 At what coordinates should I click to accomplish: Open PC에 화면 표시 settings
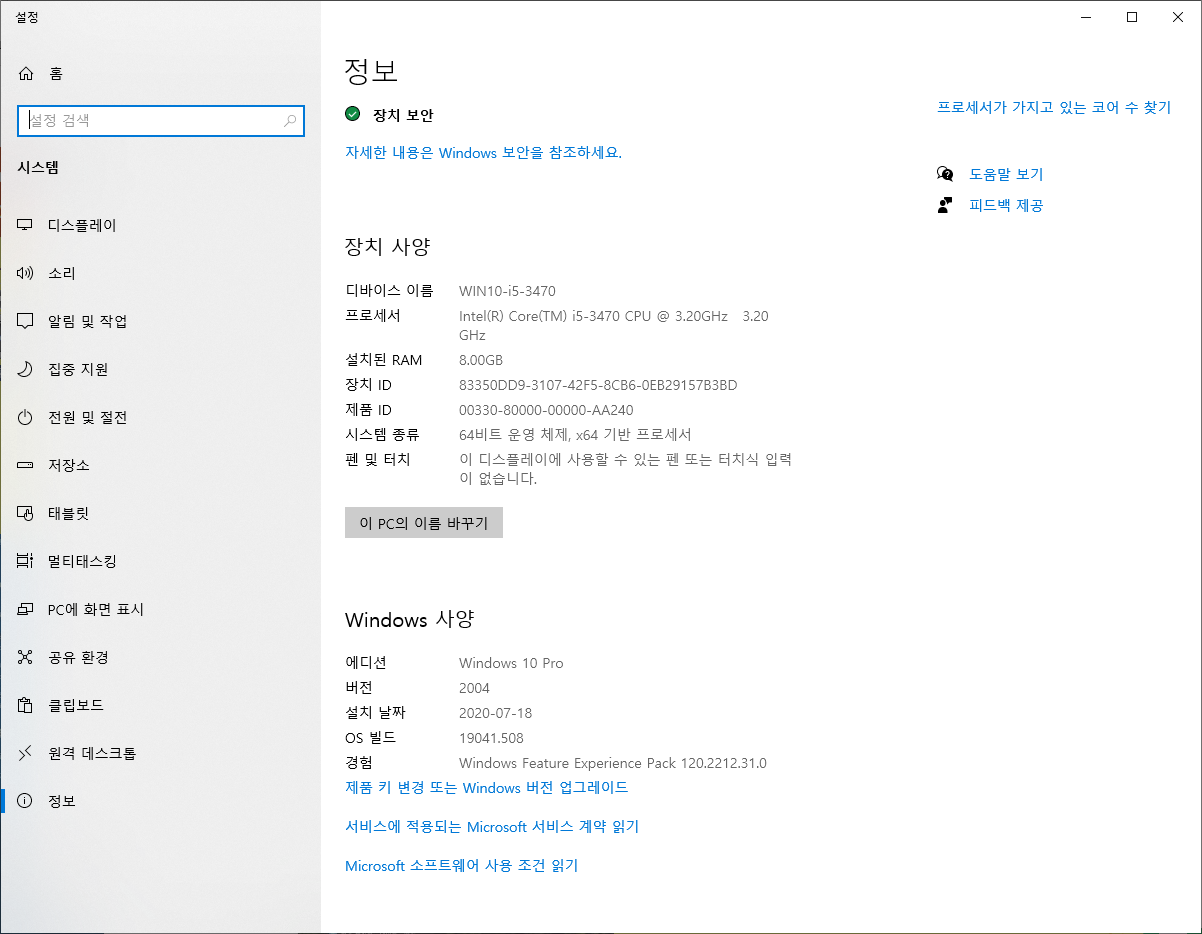(160, 609)
